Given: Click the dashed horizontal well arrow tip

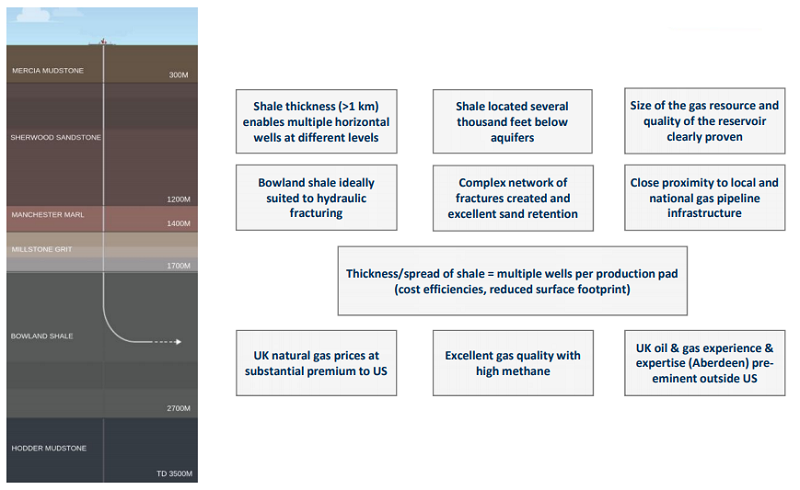Looking at the screenshot, I should point(177,342).
